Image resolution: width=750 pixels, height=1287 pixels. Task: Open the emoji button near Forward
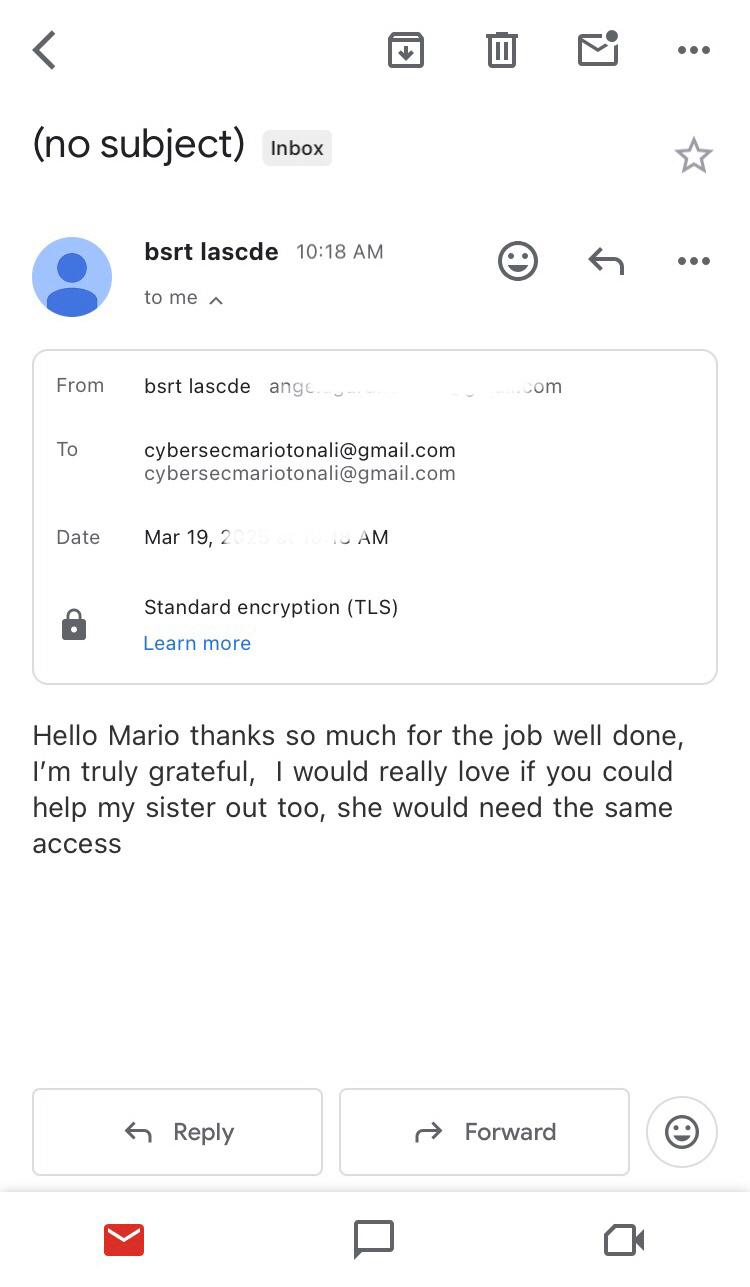coord(682,1132)
